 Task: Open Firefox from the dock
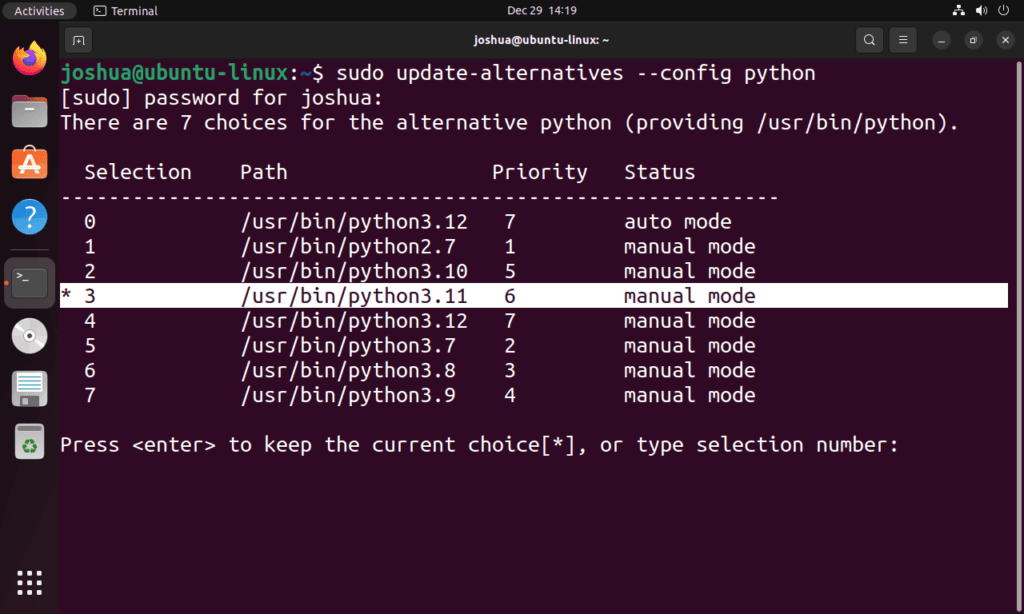(29, 58)
